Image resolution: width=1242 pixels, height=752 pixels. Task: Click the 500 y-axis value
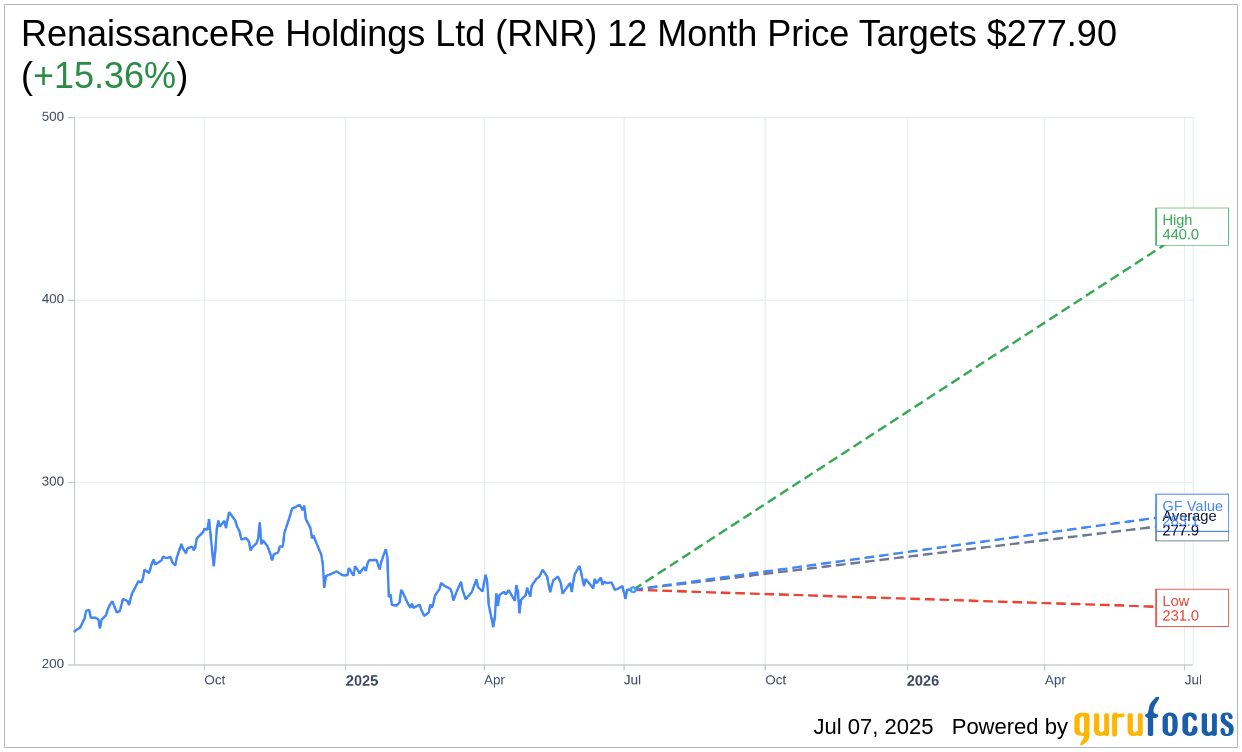click(53, 117)
